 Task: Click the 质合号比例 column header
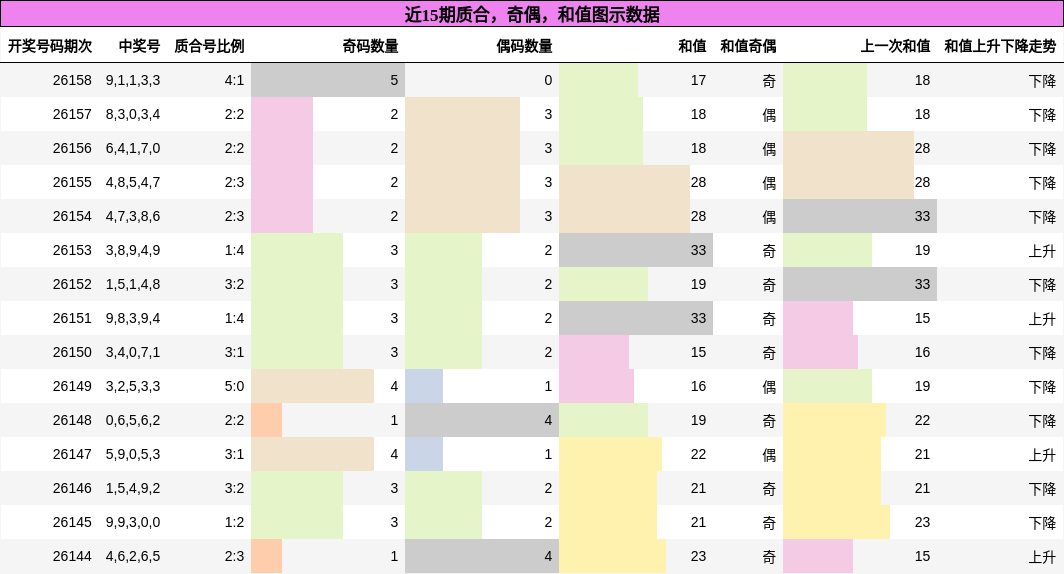[209, 46]
